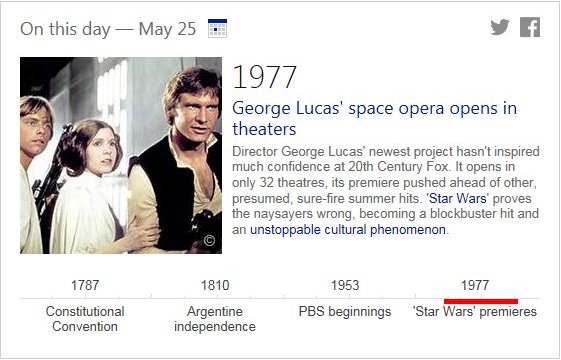The width and height of the screenshot is (561, 360).
Task: Select the 1810 timeline year
Action: [x=215, y=285]
